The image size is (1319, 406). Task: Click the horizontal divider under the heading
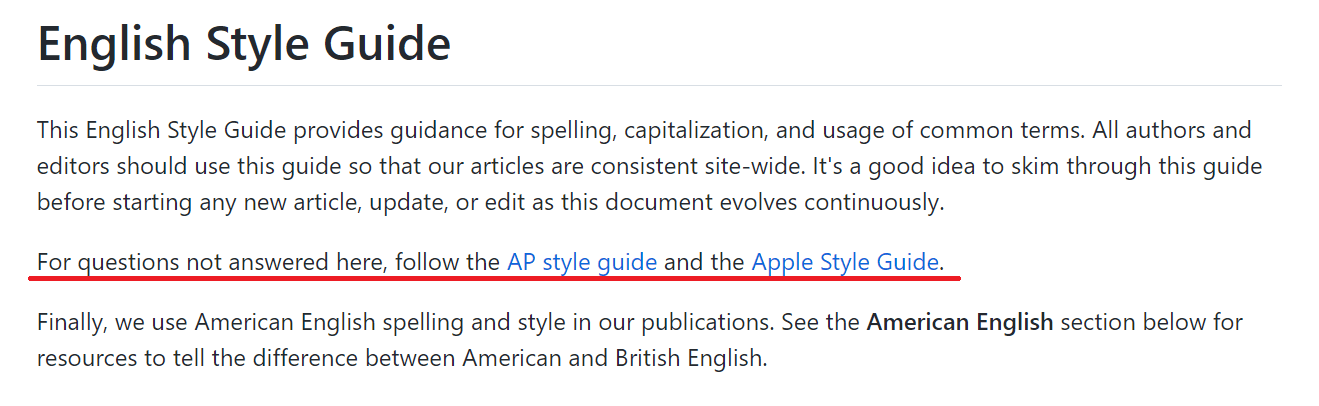659,86
